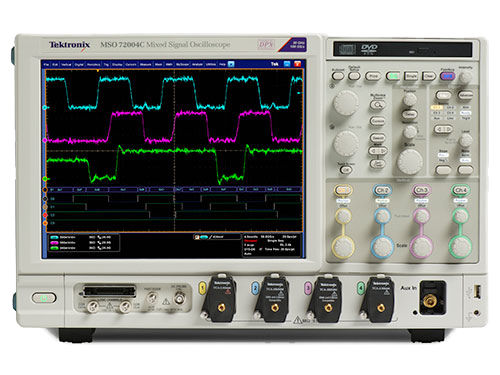
Task: Click the cyan channel readout badge
Action: [54, 238]
